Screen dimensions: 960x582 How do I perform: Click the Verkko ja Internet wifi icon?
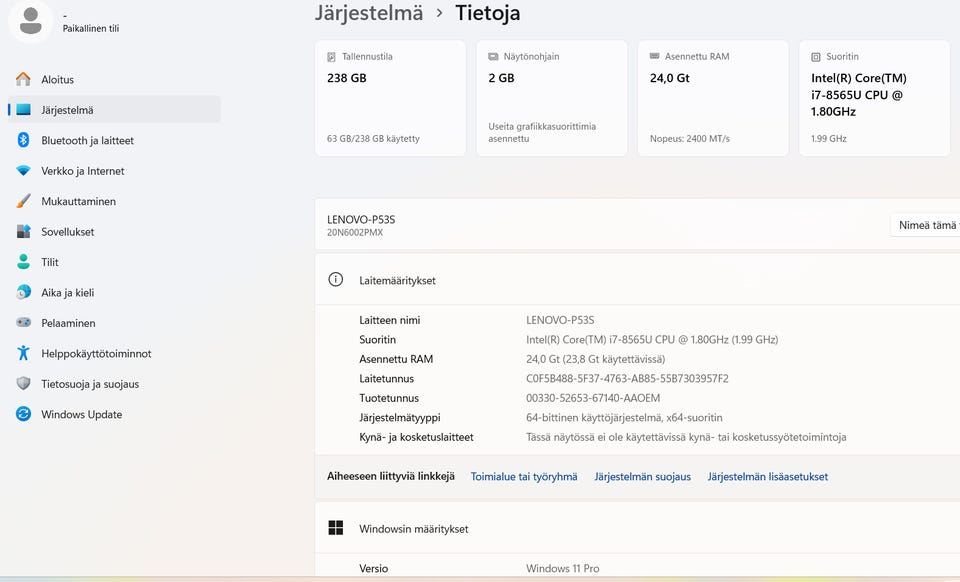(x=24, y=171)
